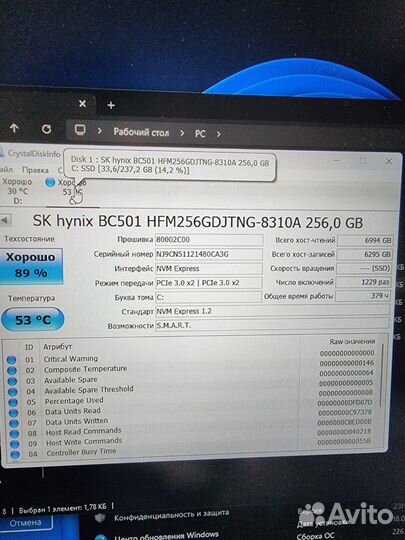
Task: Click blue status icon for 'Percentage Used'
Action: pos(13,402)
